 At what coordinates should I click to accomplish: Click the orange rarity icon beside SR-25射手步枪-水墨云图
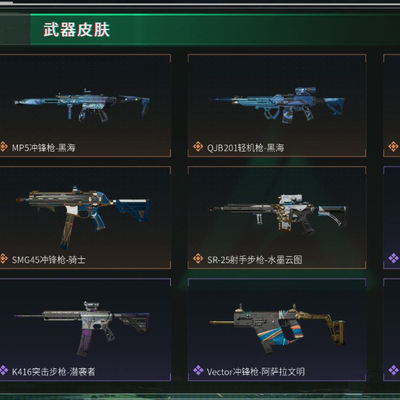(x=198, y=258)
